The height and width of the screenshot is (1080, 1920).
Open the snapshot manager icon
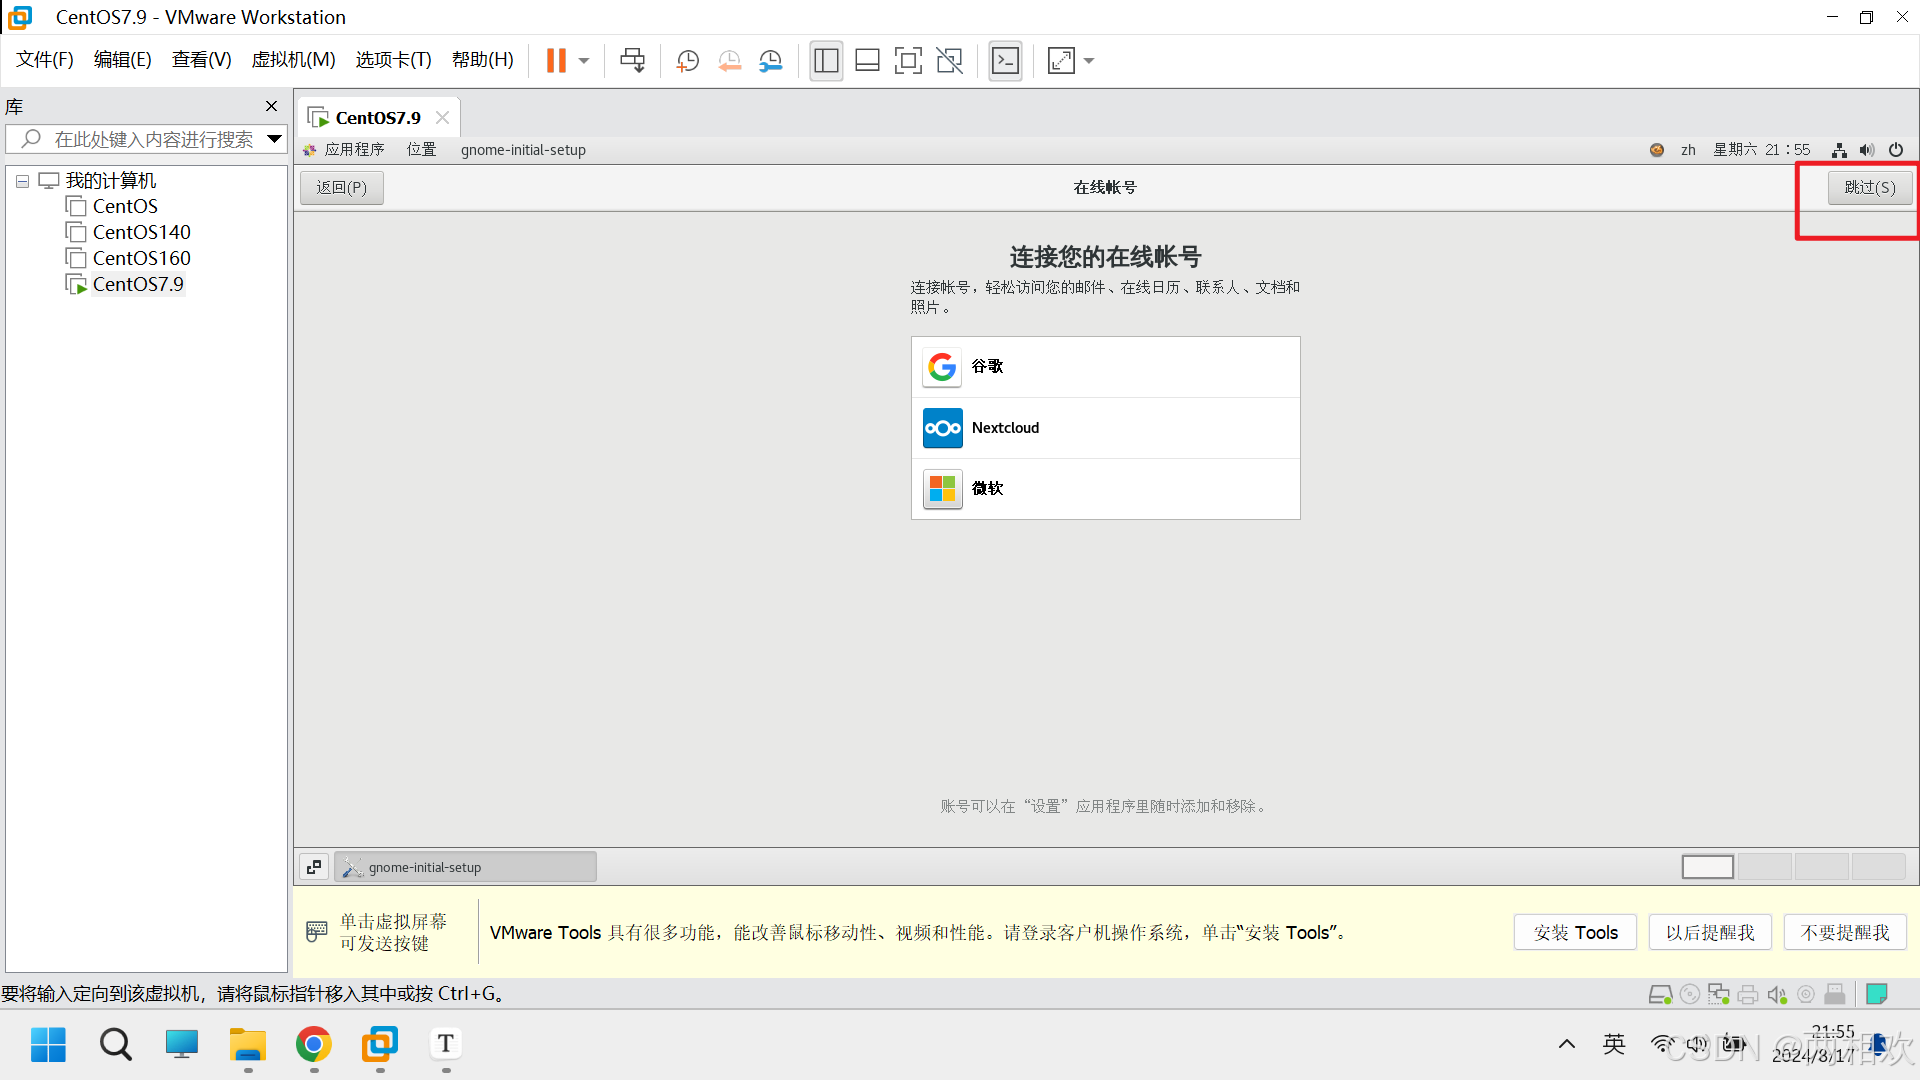[771, 61]
